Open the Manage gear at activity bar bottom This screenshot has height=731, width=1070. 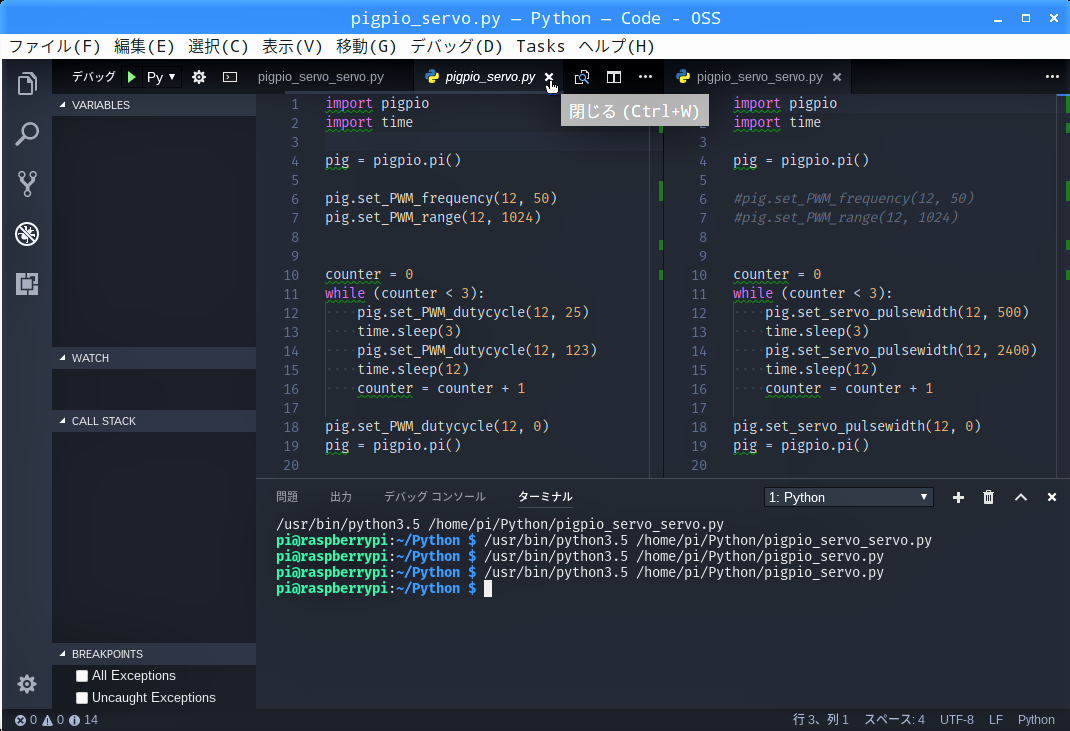27,684
